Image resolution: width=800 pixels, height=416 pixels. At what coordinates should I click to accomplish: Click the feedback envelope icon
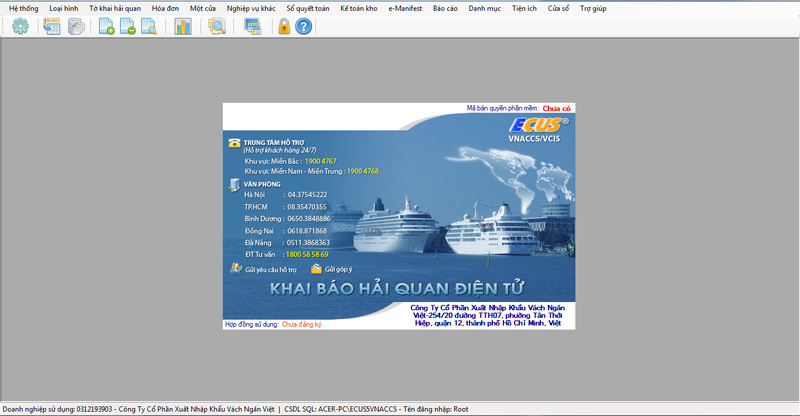(x=316, y=268)
